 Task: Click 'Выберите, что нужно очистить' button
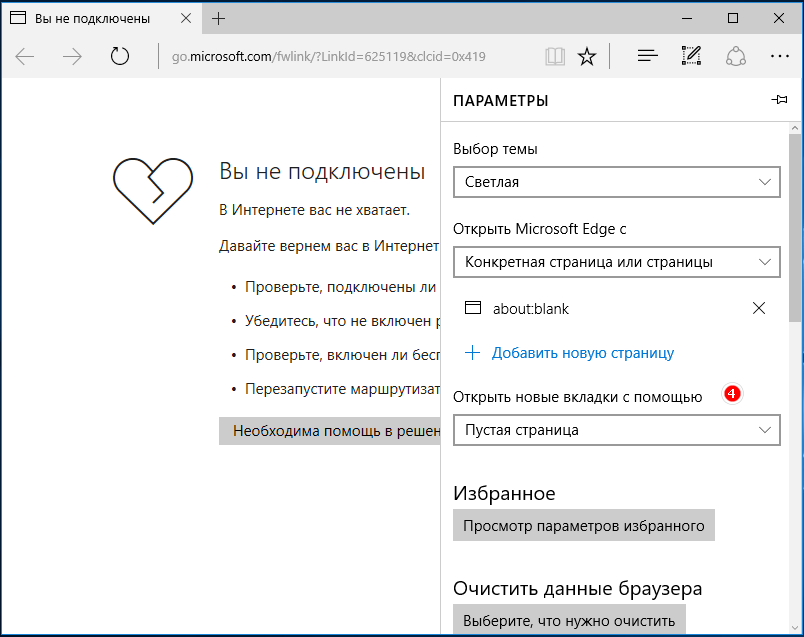569,620
